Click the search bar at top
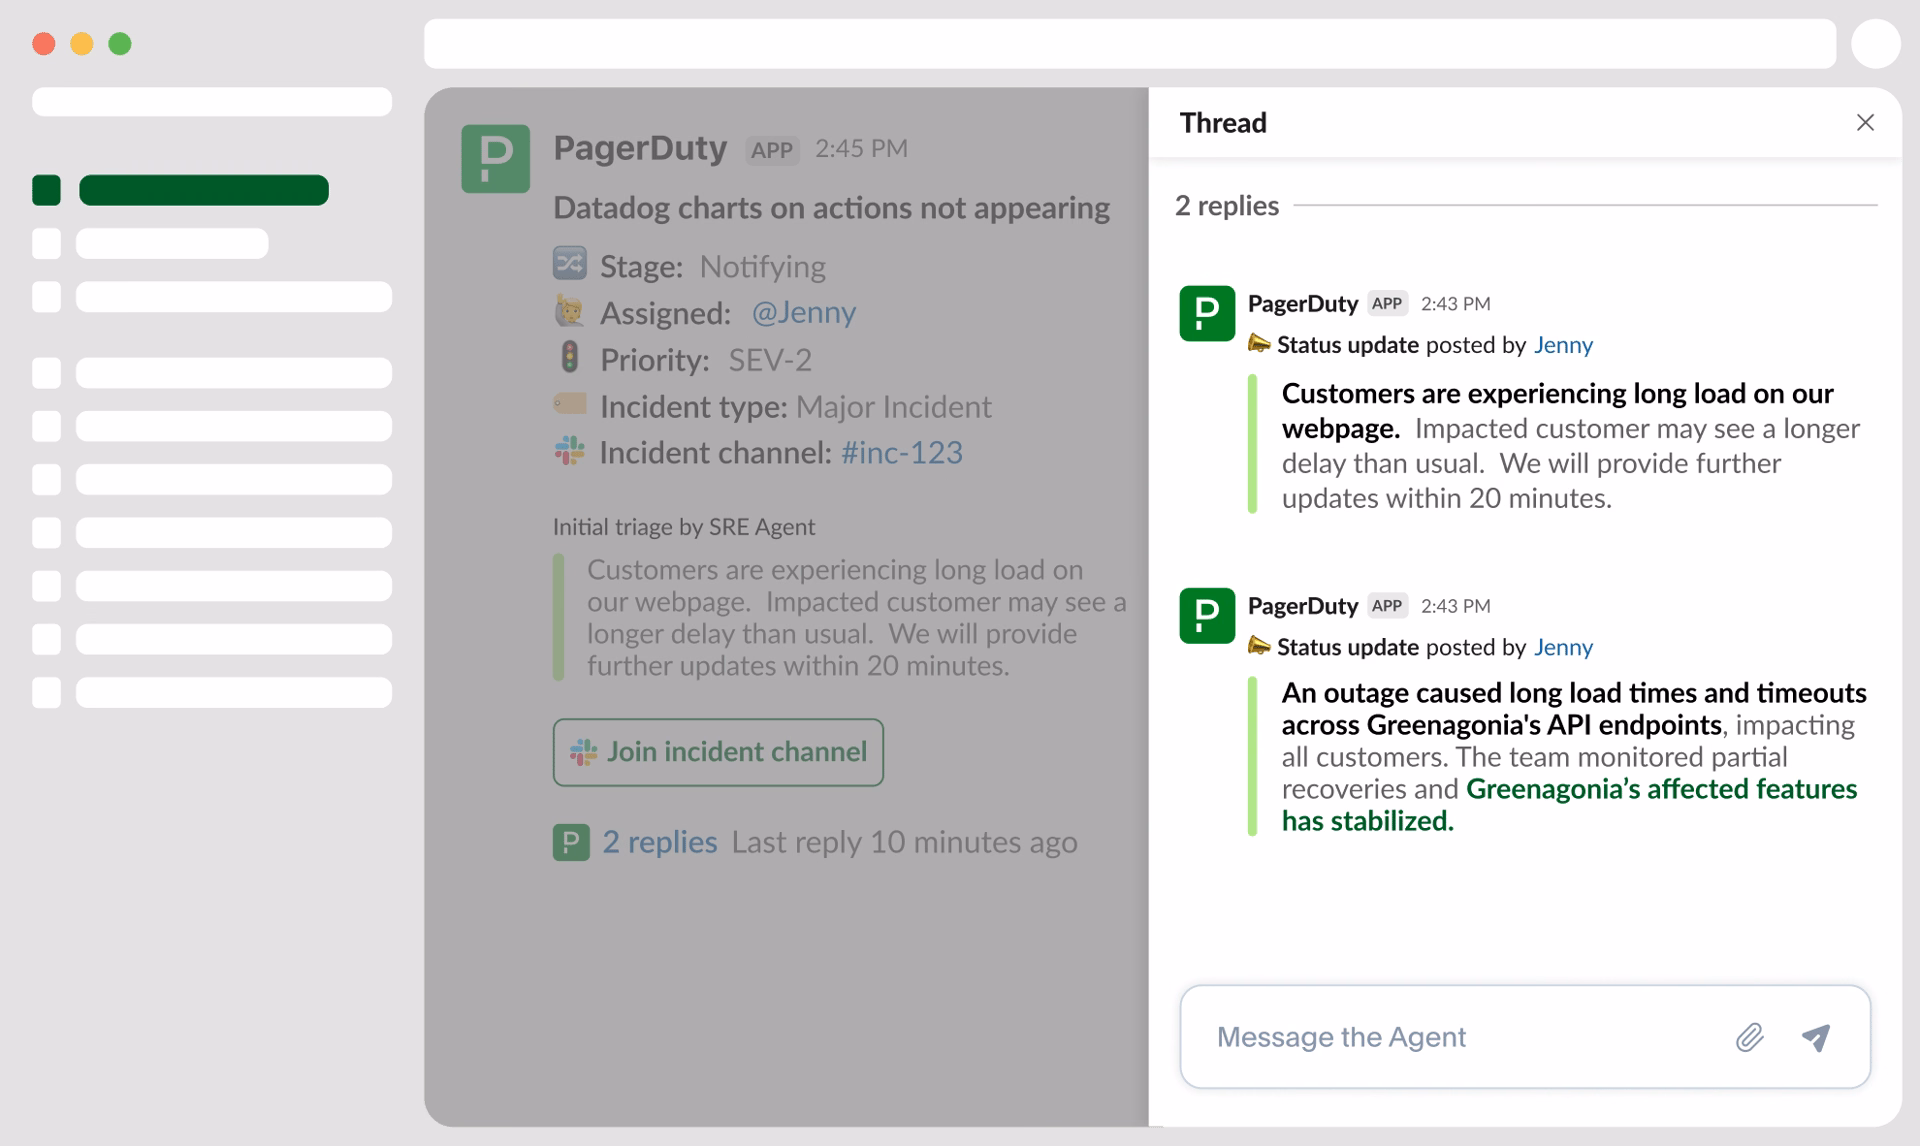The image size is (1920, 1146). [1129, 44]
